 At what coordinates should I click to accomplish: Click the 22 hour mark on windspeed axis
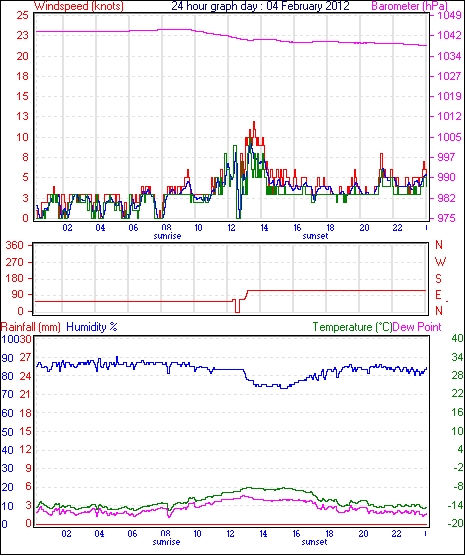point(397,228)
